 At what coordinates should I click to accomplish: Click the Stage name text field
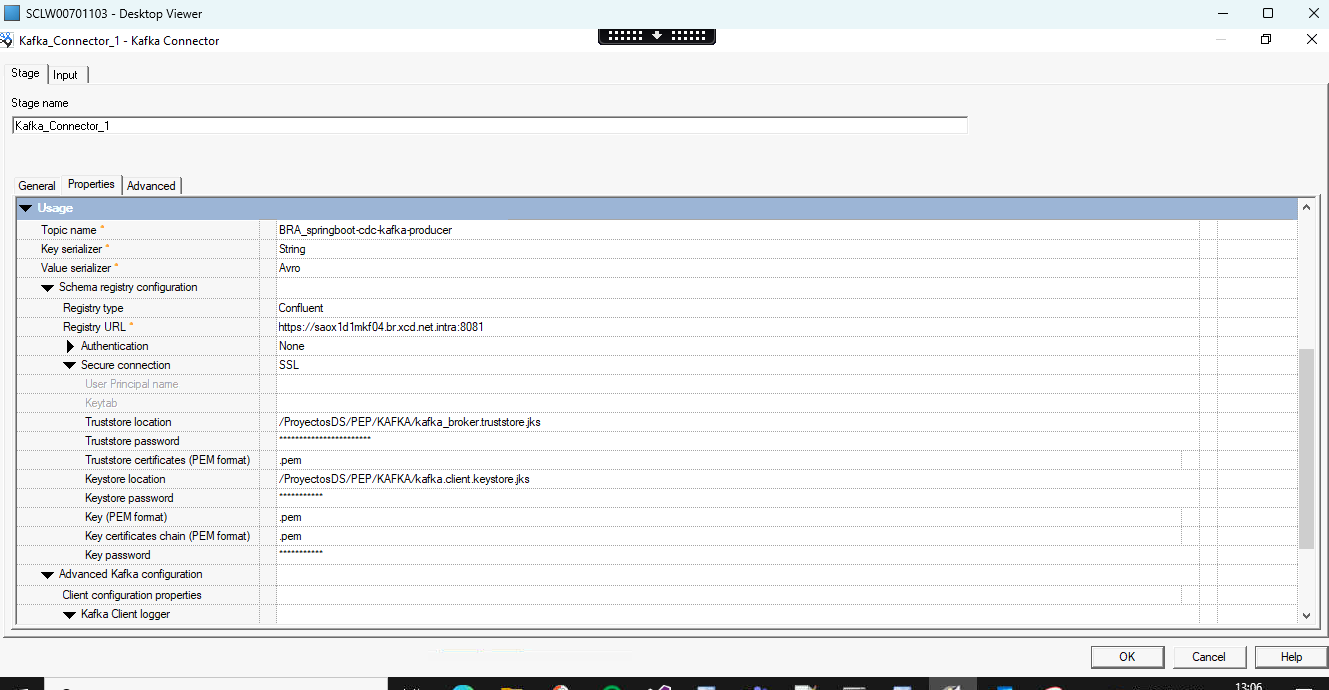[490, 126]
